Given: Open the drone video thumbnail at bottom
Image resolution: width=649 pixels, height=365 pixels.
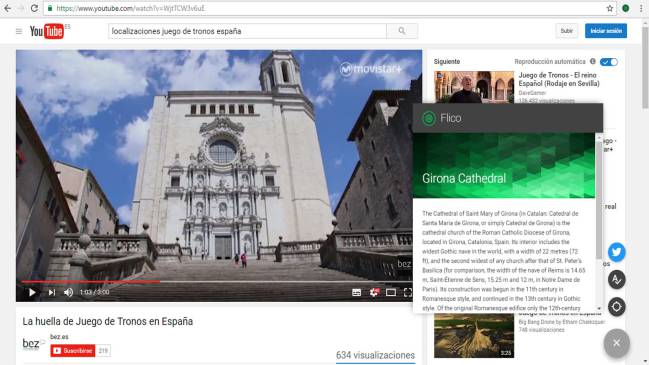Looking at the screenshot, I should click(x=474, y=335).
